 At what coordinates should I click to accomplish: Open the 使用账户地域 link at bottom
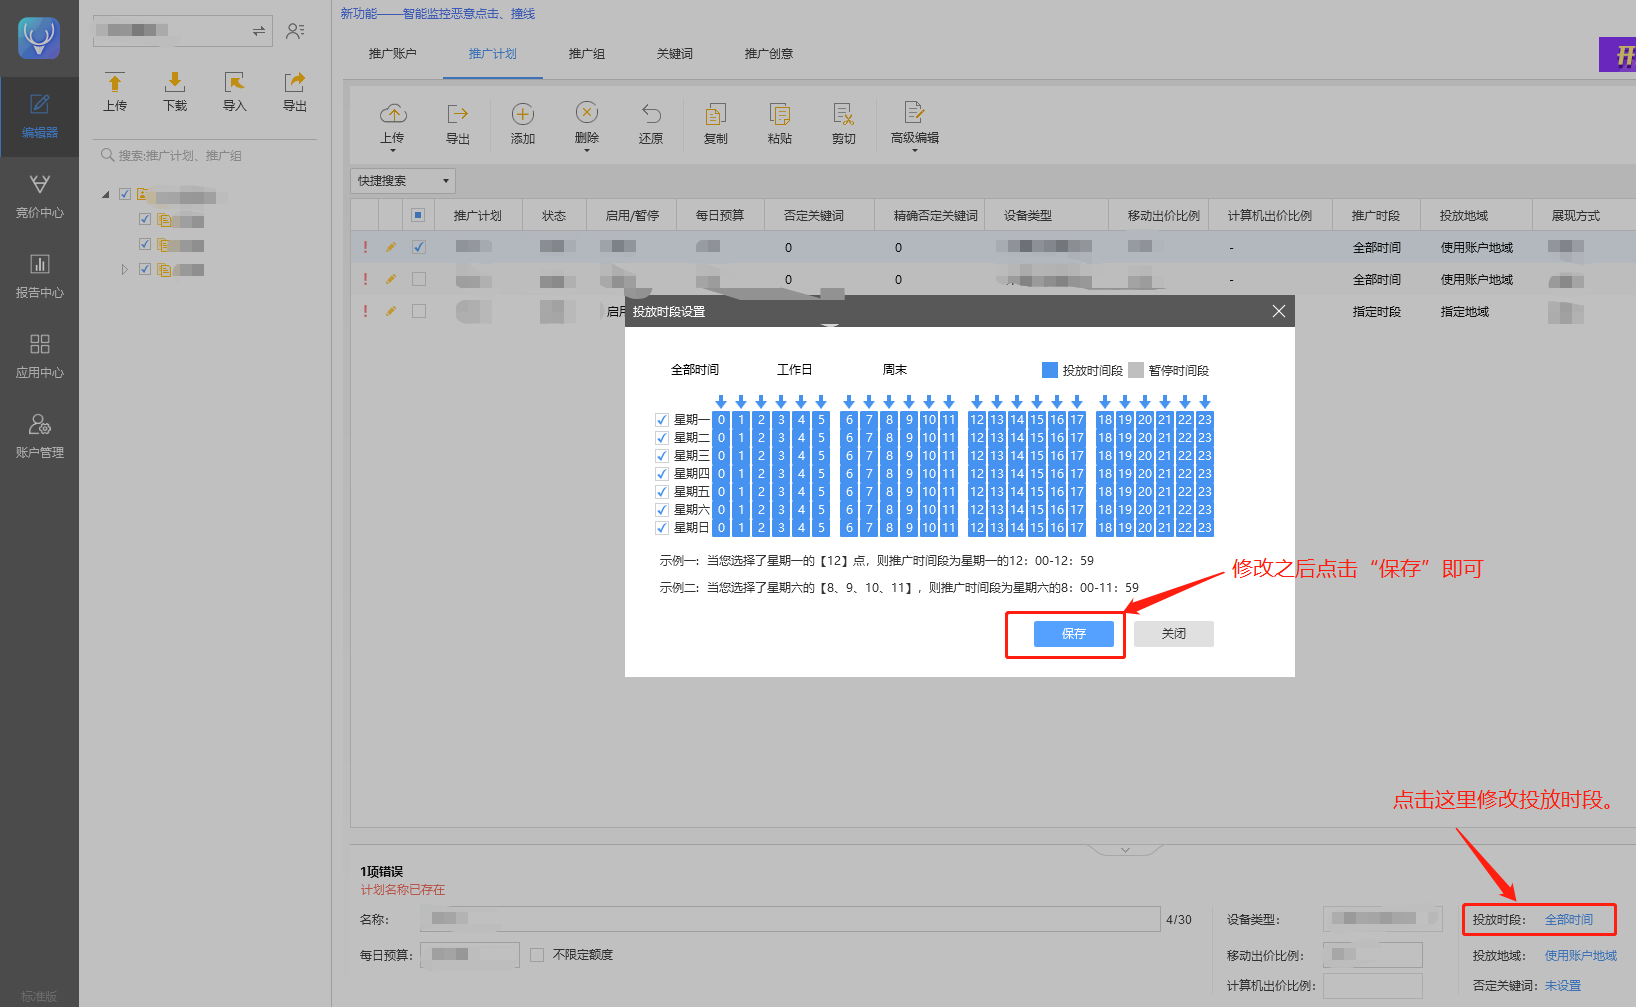(1580, 956)
